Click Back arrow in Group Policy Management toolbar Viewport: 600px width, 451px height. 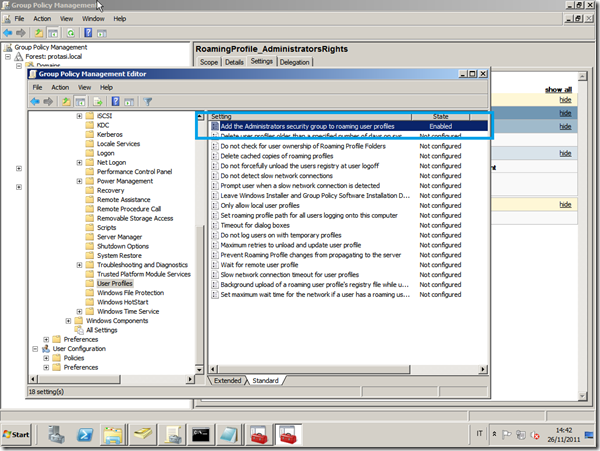coord(8,33)
